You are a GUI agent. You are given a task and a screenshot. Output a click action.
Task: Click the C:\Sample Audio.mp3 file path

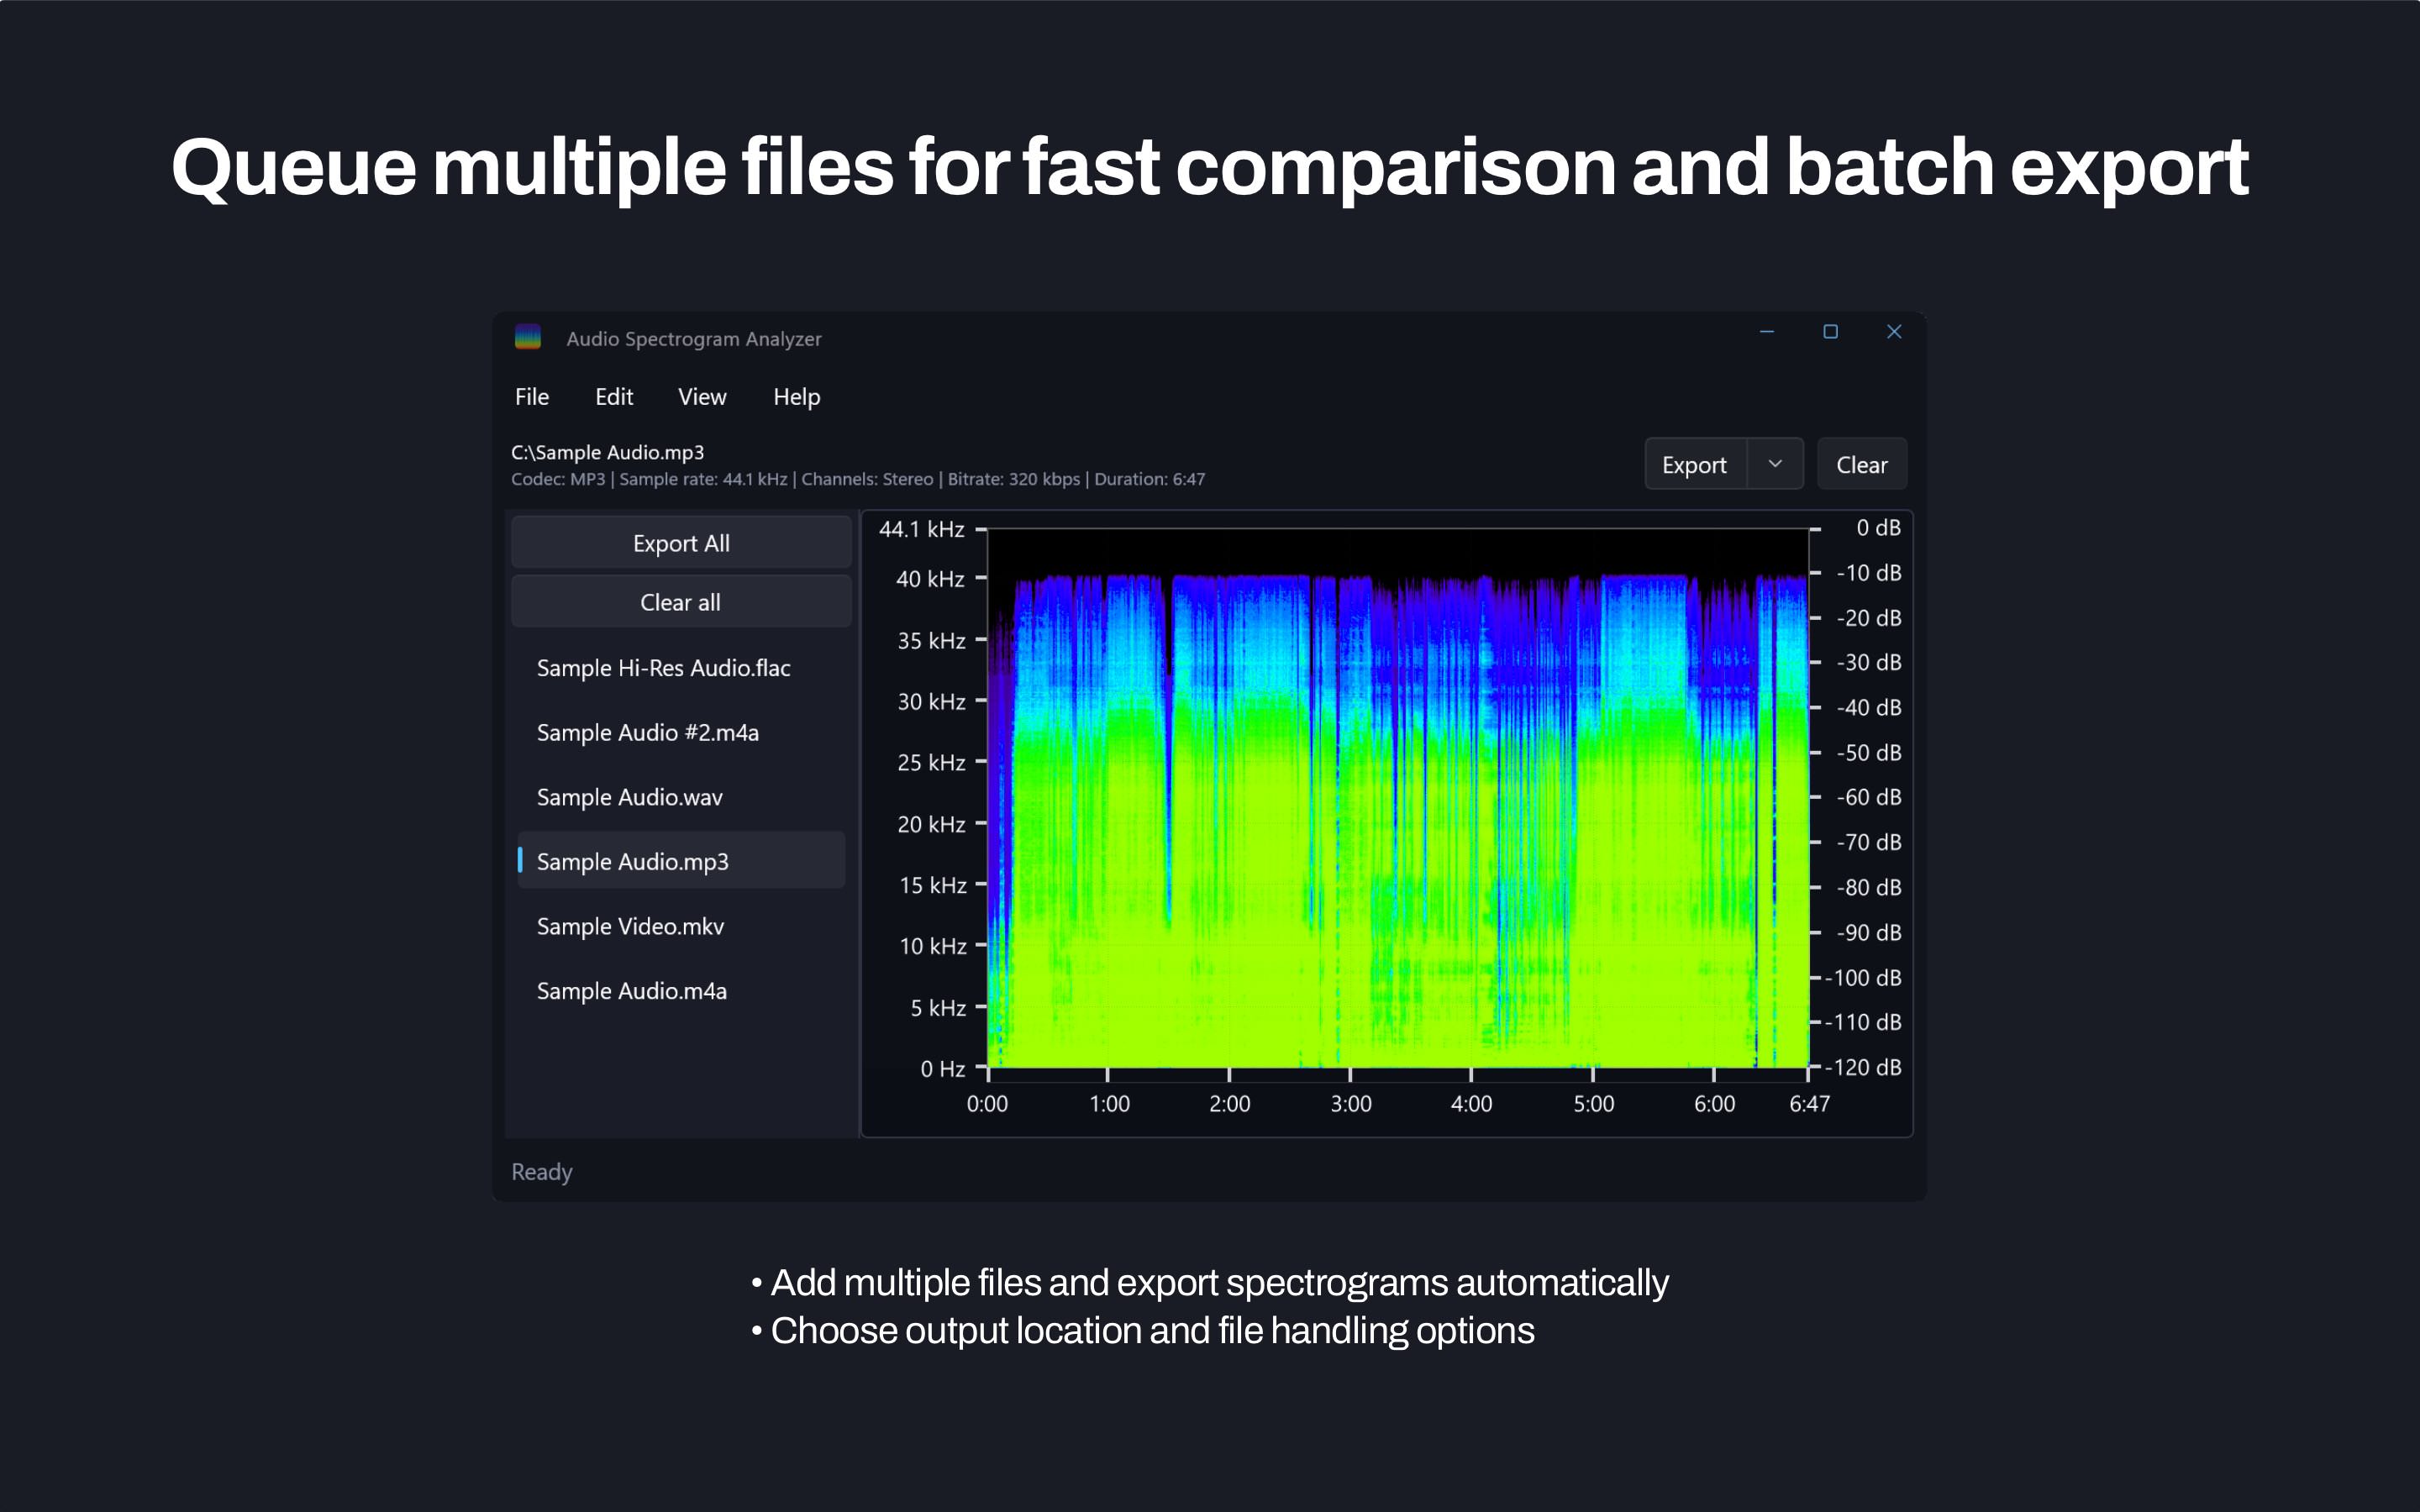click(x=608, y=452)
